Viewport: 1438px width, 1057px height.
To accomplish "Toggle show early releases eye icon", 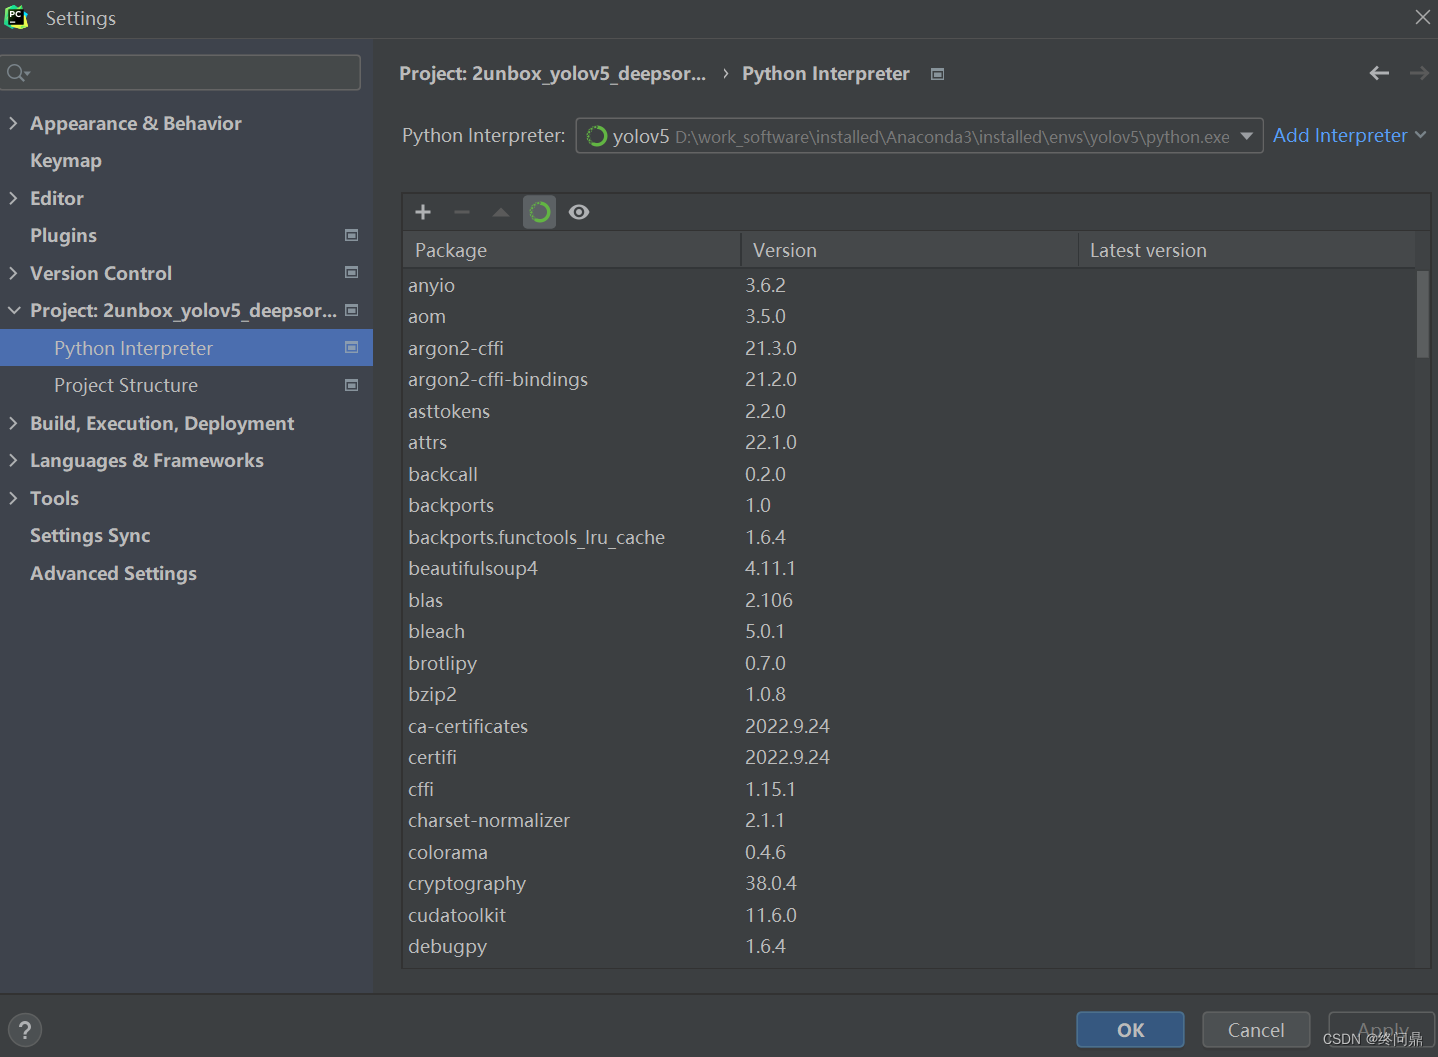I will [x=579, y=212].
